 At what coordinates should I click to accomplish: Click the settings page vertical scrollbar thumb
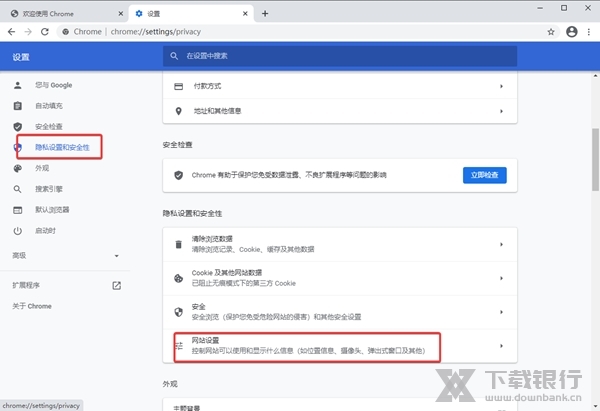coord(595,159)
